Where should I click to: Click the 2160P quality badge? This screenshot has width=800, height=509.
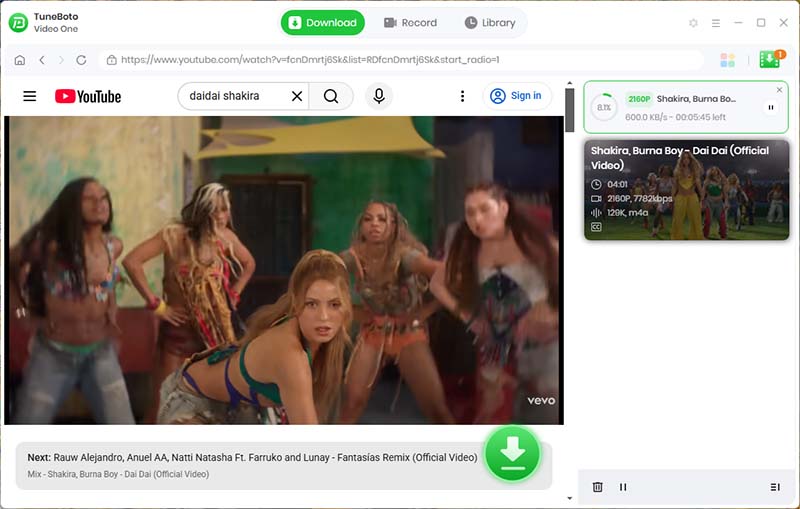[x=639, y=99]
